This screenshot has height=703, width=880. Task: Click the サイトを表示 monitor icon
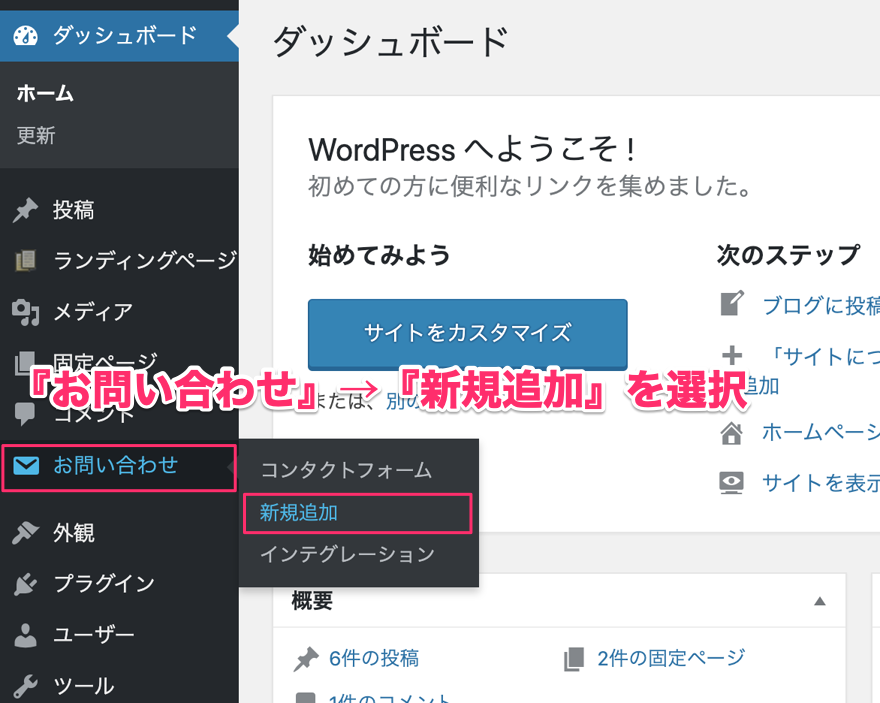click(732, 483)
